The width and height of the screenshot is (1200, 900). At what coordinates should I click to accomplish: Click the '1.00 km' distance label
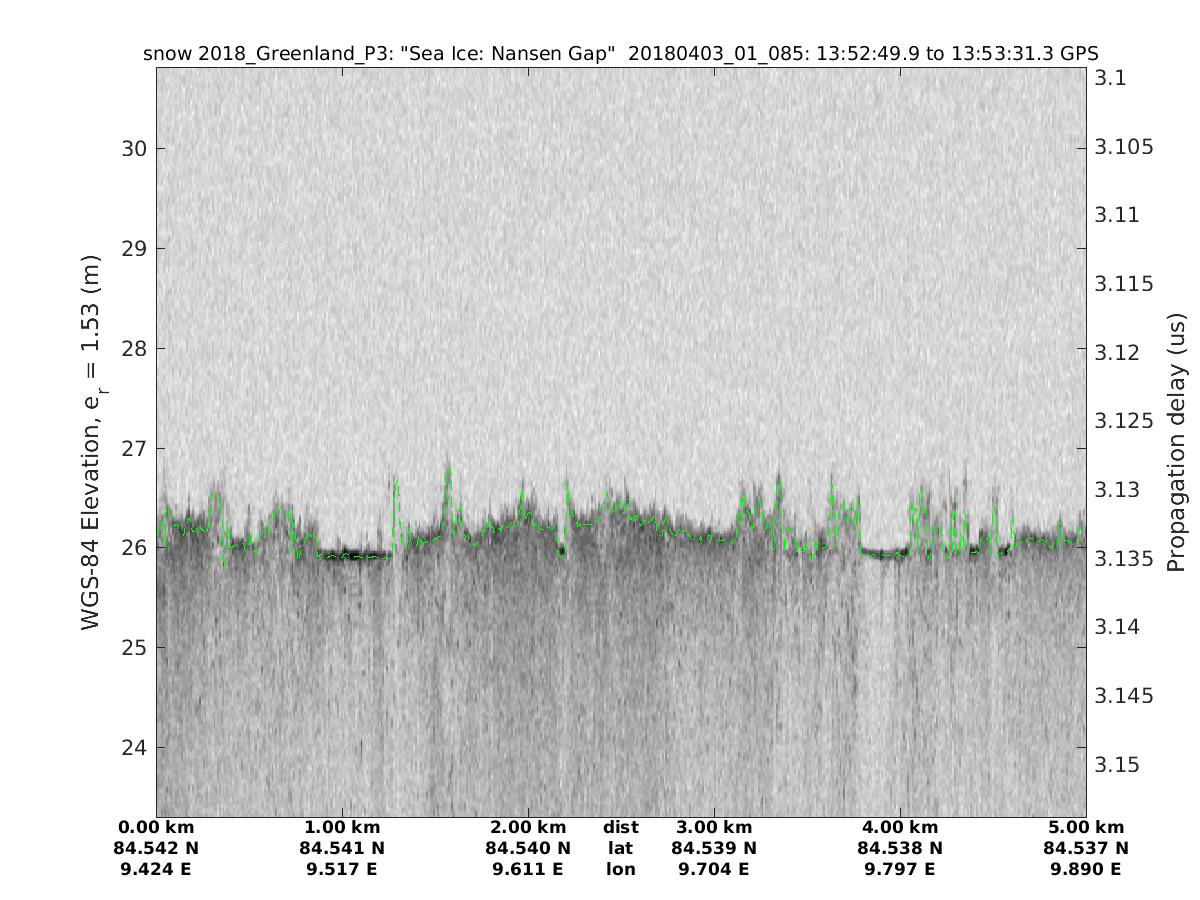coord(342,828)
